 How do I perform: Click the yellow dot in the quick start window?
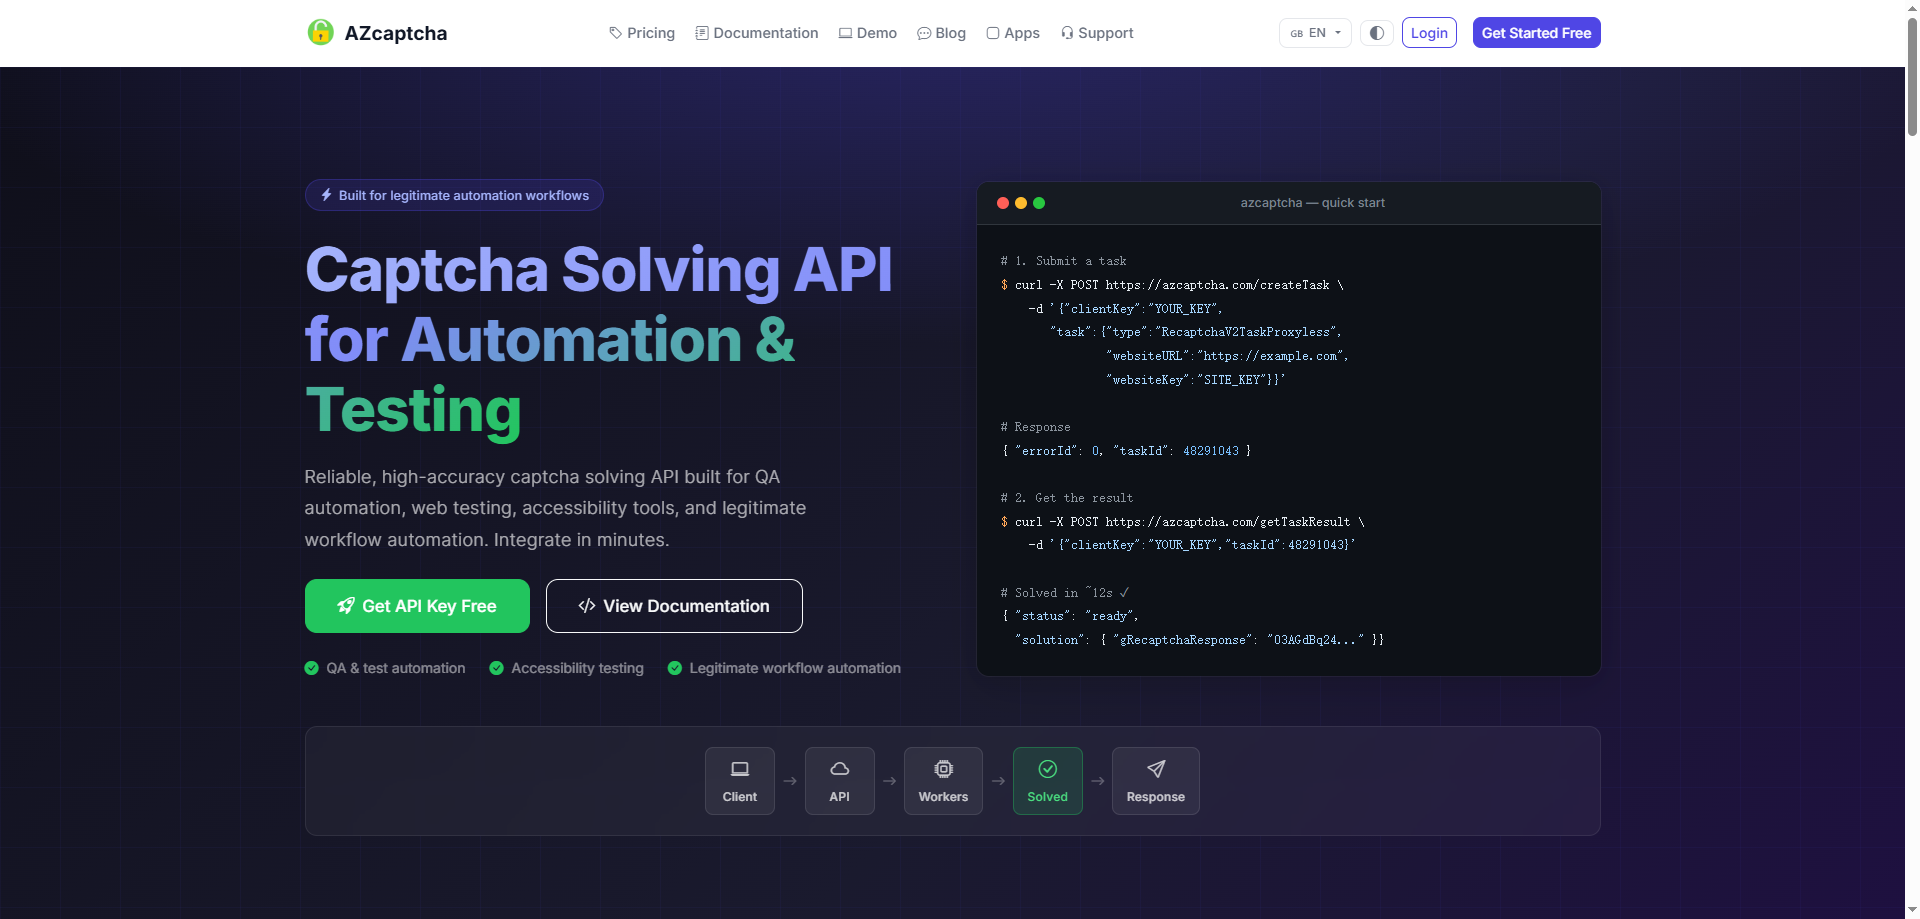[1021, 203]
